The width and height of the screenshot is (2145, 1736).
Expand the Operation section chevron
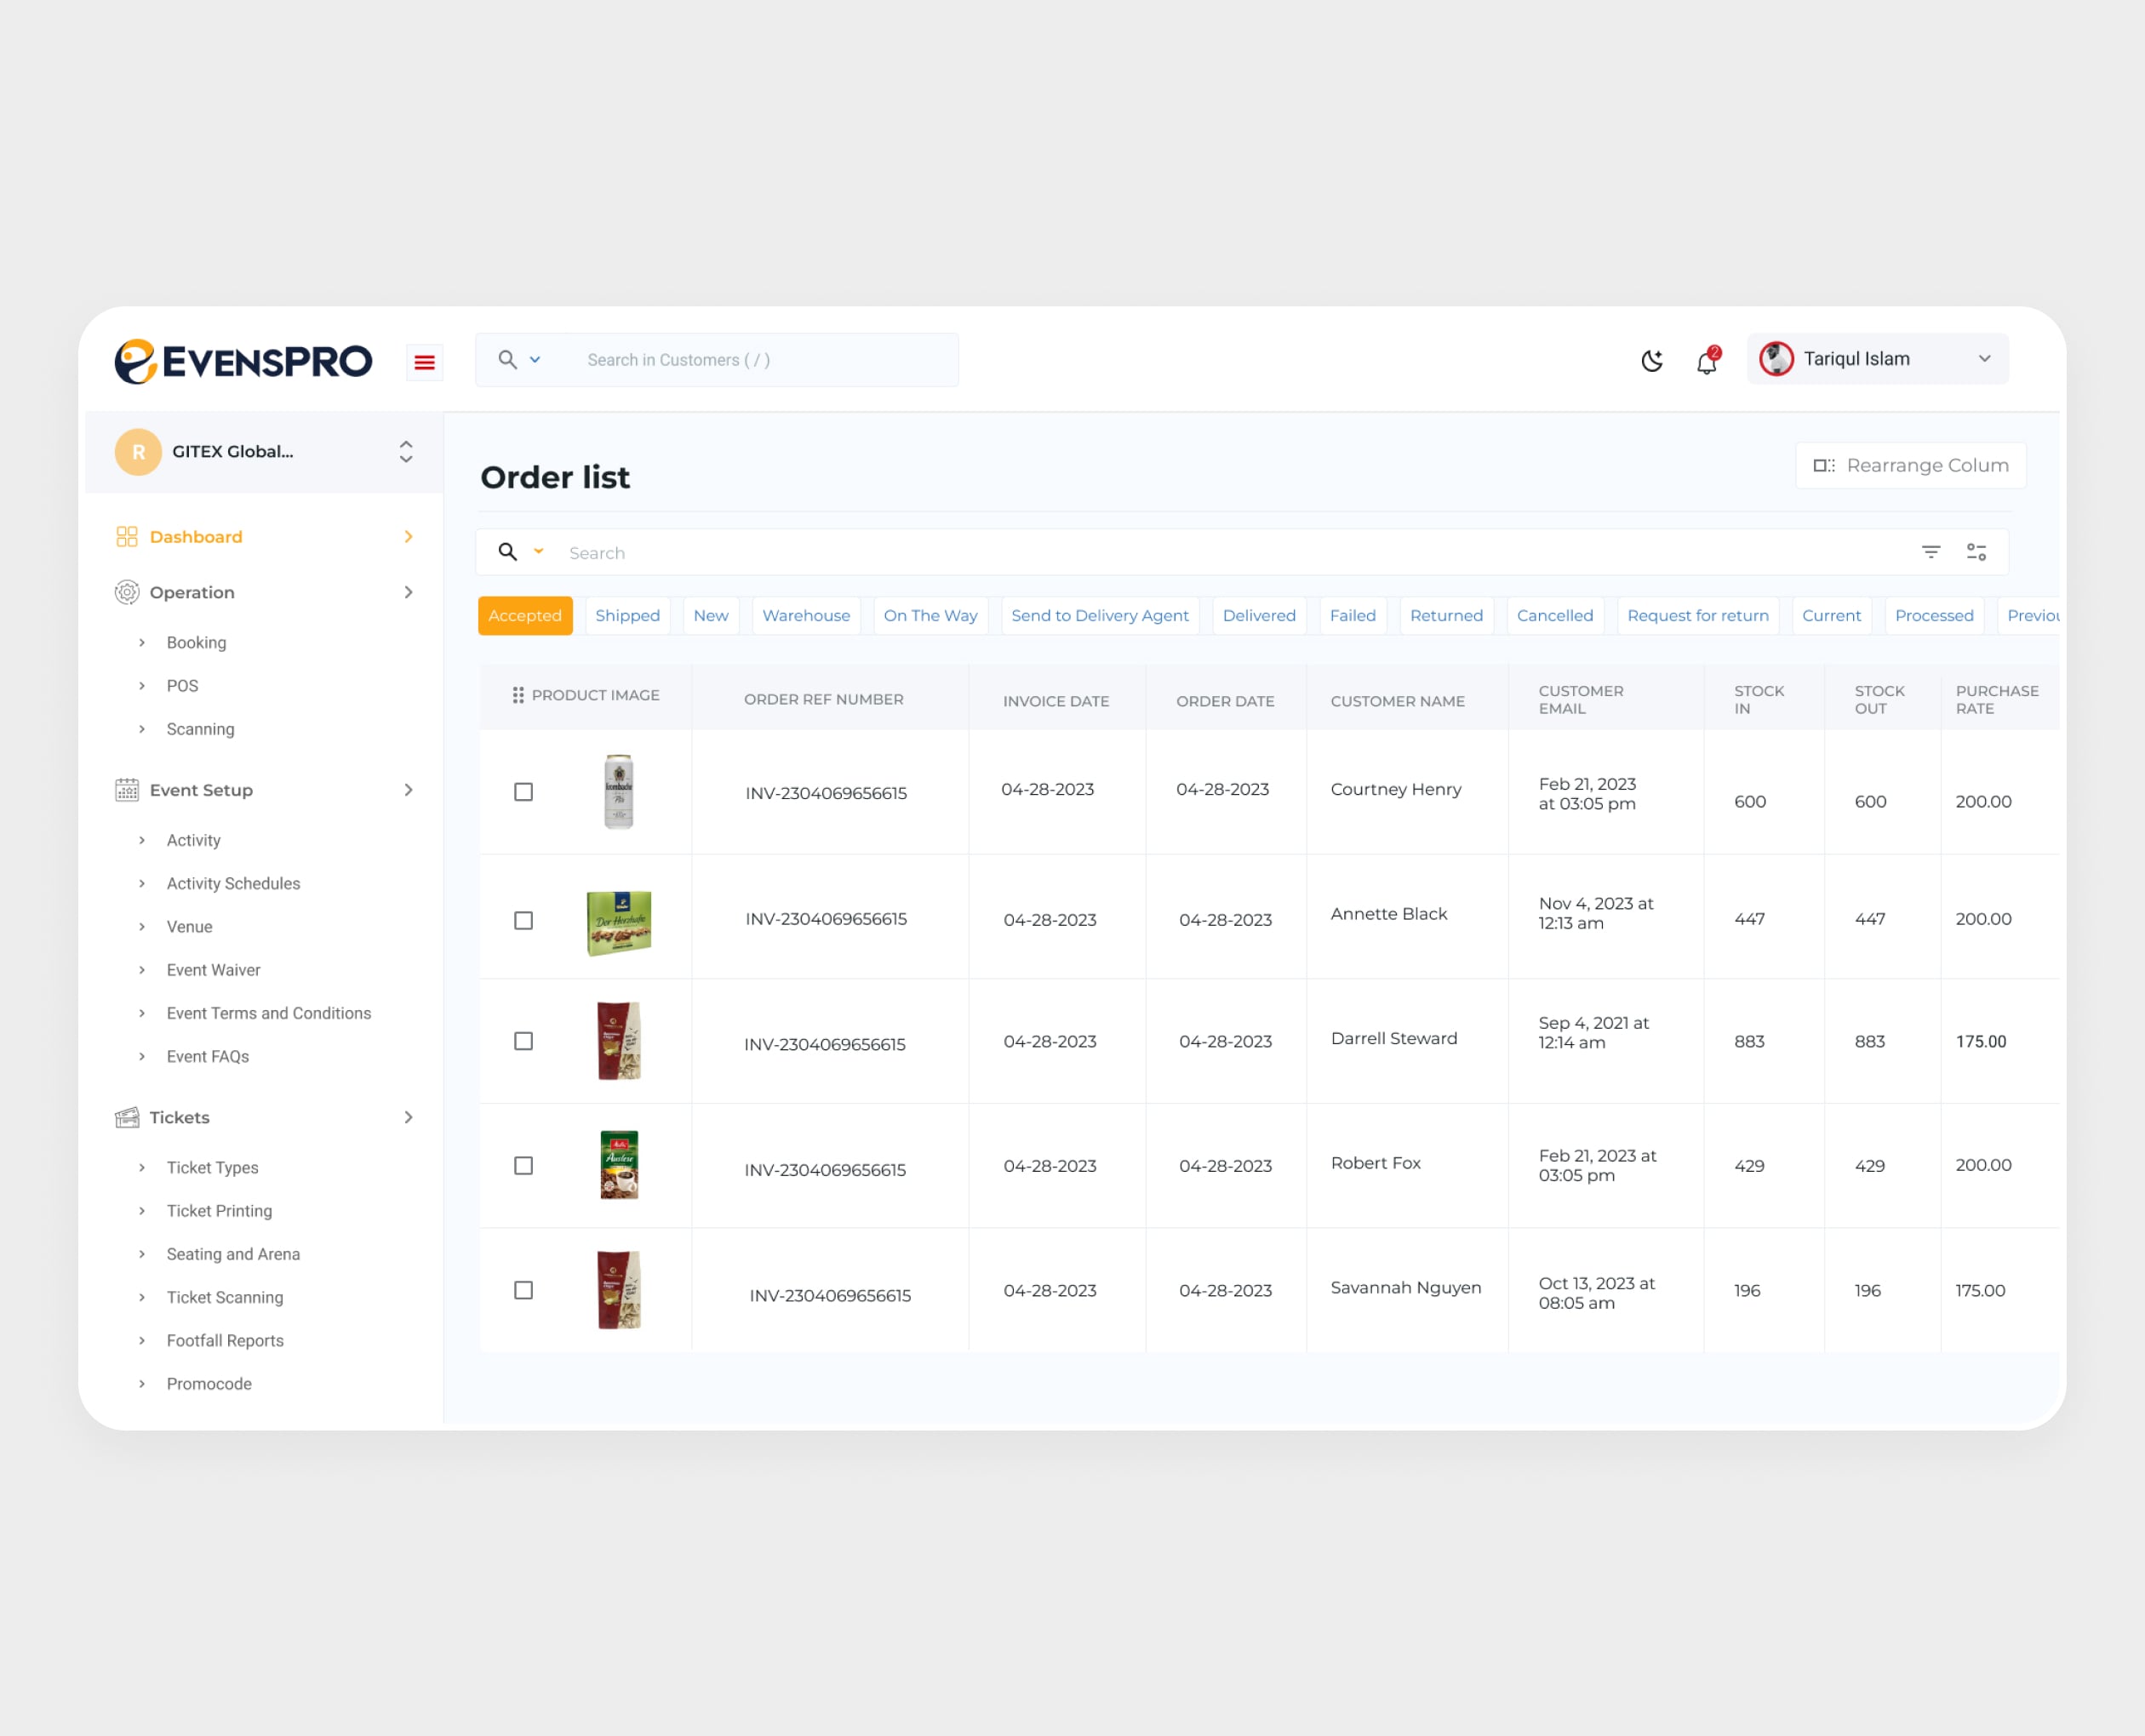pos(408,592)
